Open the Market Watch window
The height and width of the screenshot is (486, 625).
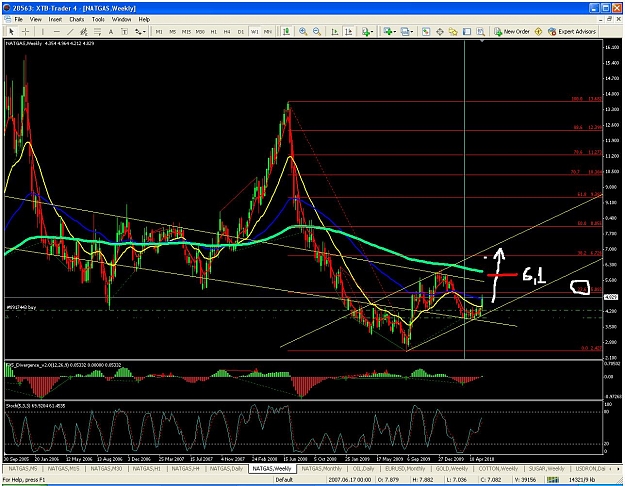coord(426,31)
